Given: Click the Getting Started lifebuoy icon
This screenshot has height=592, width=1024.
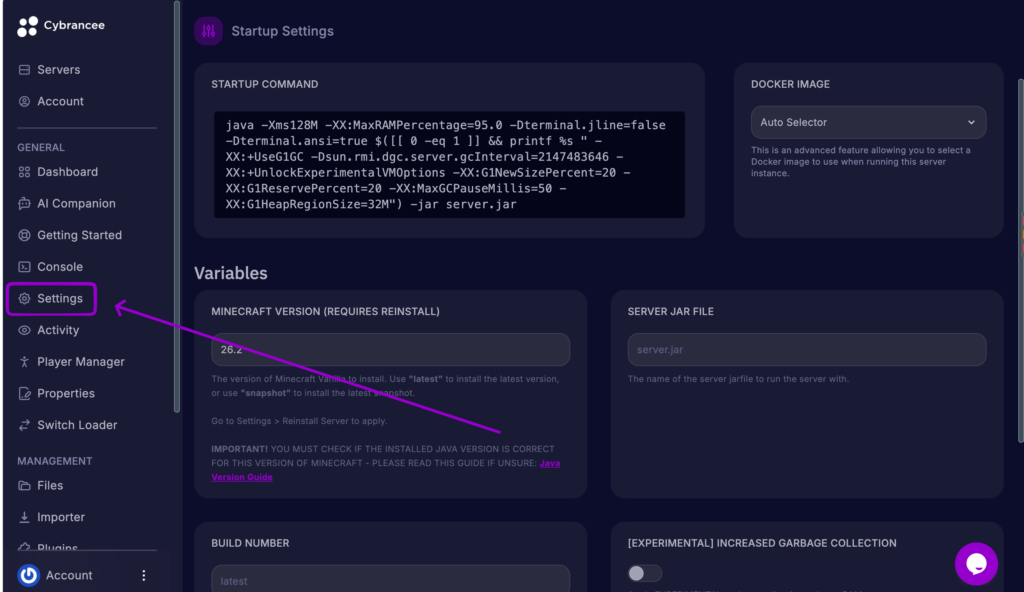Looking at the screenshot, I should (x=24, y=235).
